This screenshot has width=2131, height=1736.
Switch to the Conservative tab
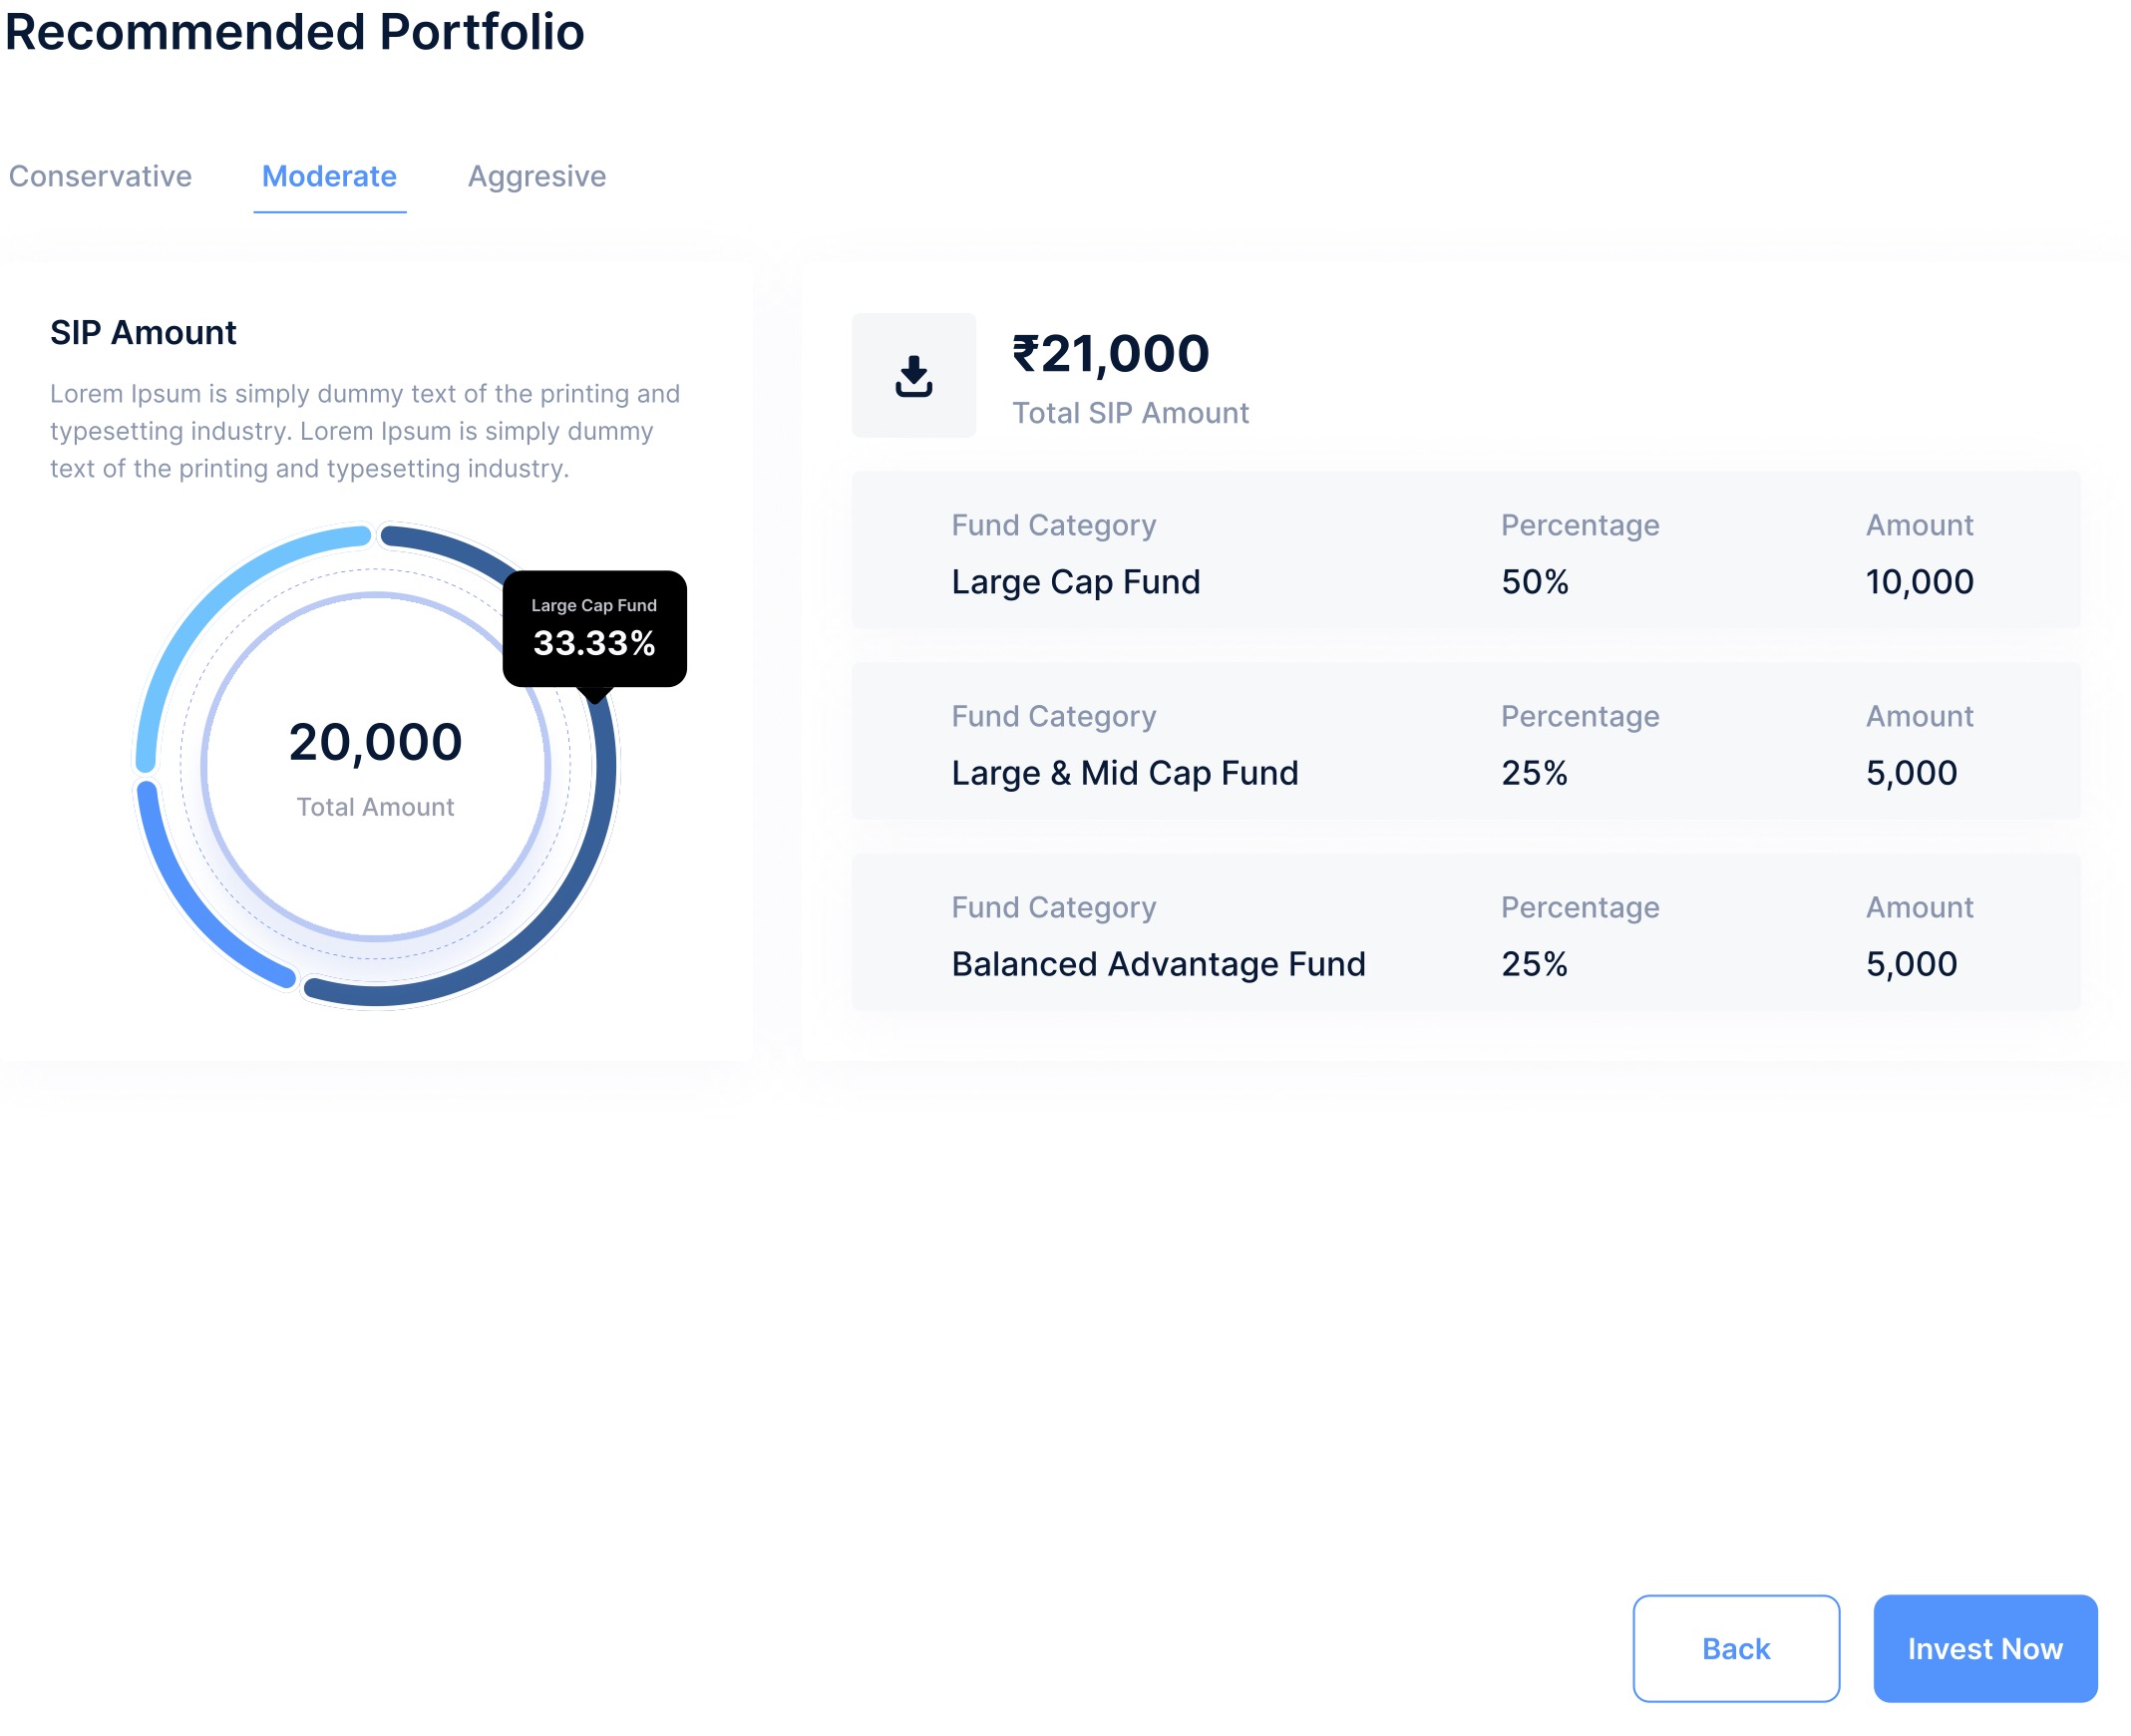[100, 176]
